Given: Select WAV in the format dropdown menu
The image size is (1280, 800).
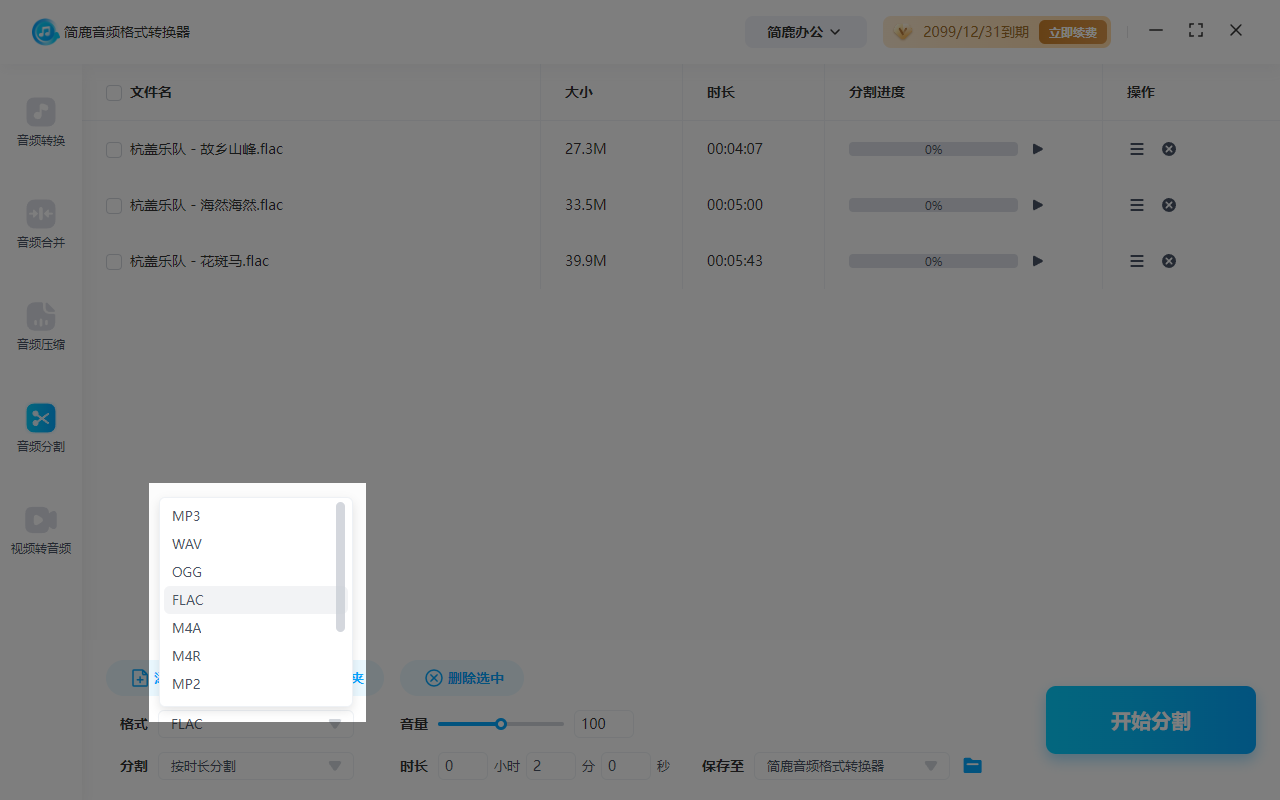Looking at the screenshot, I should pyautogui.click(x=187, y=543).
